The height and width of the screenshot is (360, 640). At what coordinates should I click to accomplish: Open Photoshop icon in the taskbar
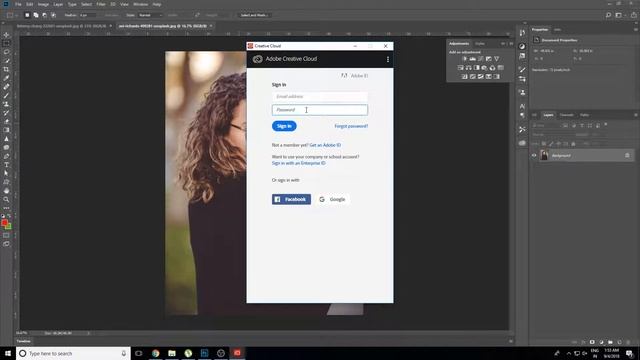click(x=204, y=353)
